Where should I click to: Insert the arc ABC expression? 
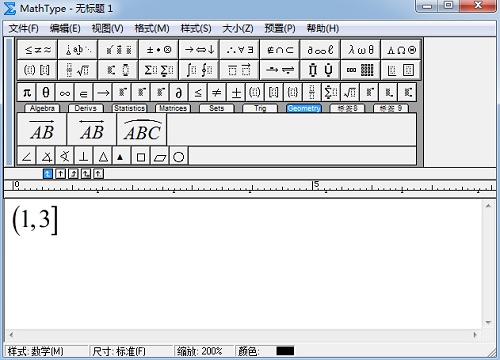(x=142, y=129)
